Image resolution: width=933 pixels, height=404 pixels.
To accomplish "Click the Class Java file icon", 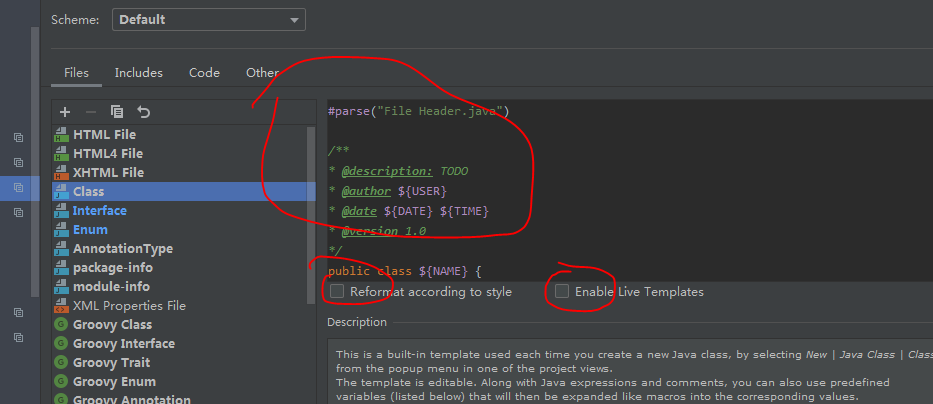I will point(61,192).
